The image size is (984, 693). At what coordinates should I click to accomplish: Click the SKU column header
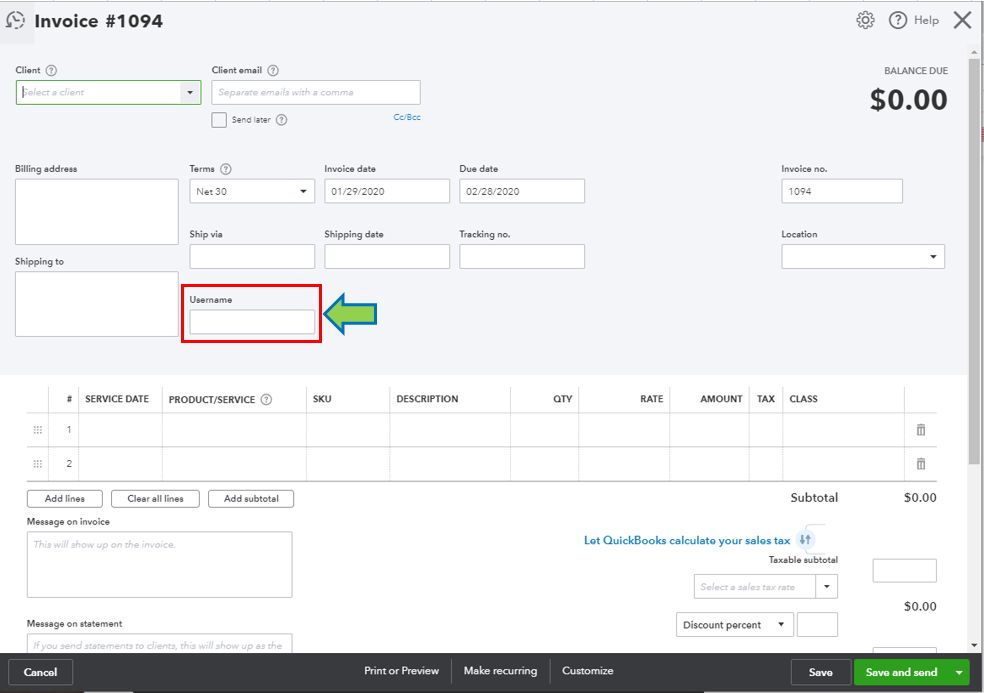[x=322, y=399]
